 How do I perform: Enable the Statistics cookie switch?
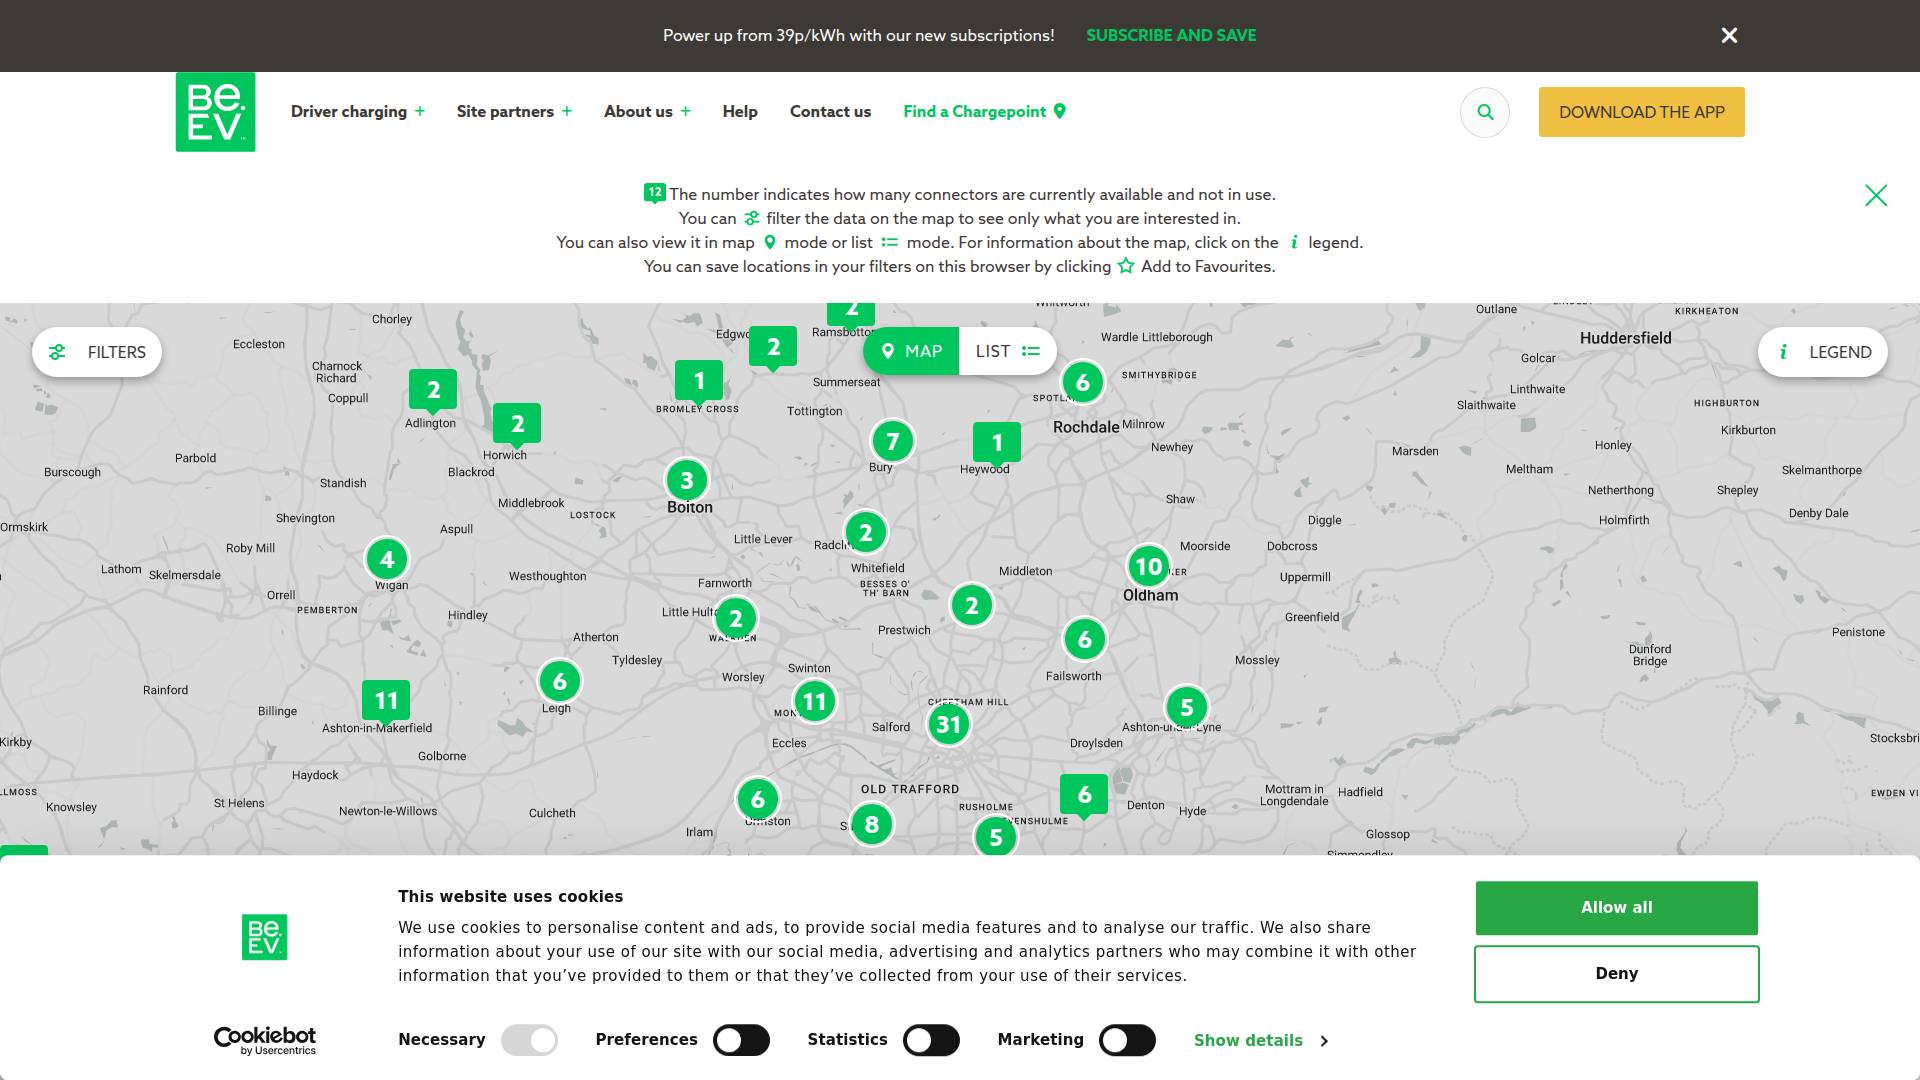click(x=931, y=1040)
